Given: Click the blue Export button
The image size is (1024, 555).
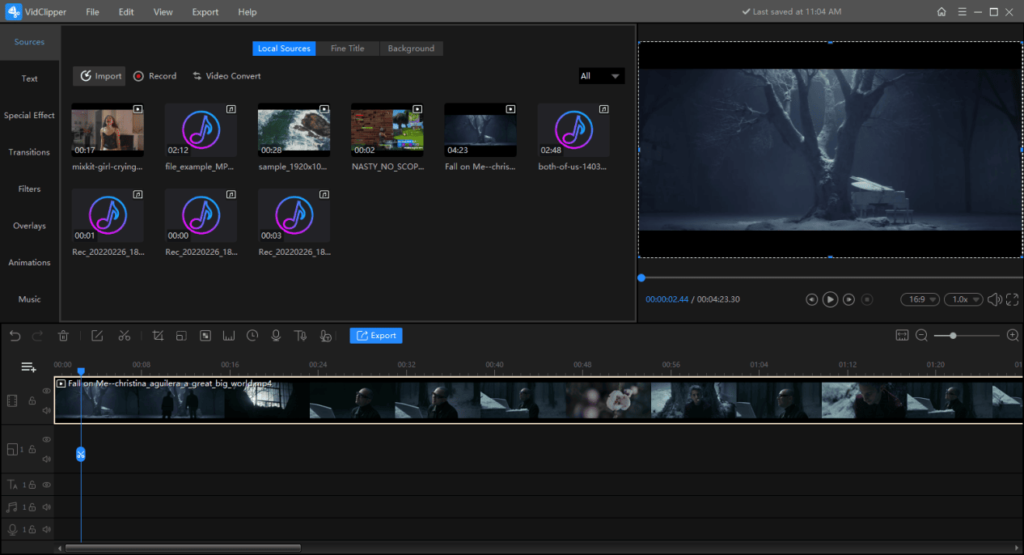Looking at the screenshot, I should pos(375,336).
